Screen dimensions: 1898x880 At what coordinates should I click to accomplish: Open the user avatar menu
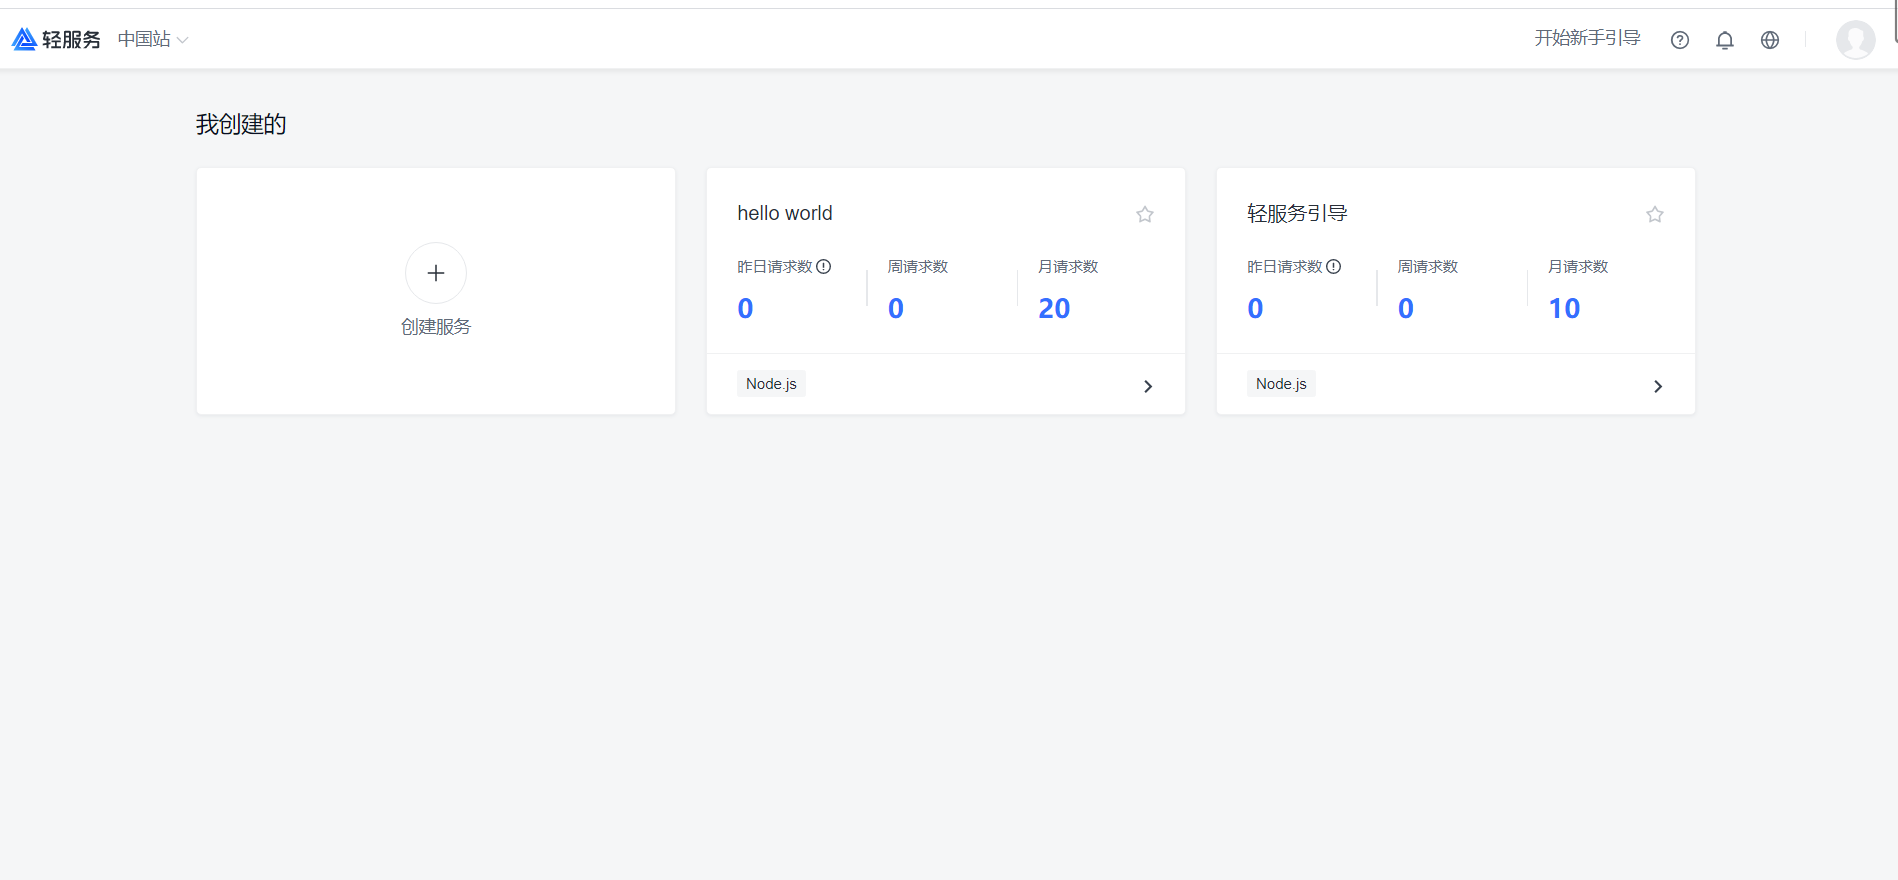[x=1856, y=40]
